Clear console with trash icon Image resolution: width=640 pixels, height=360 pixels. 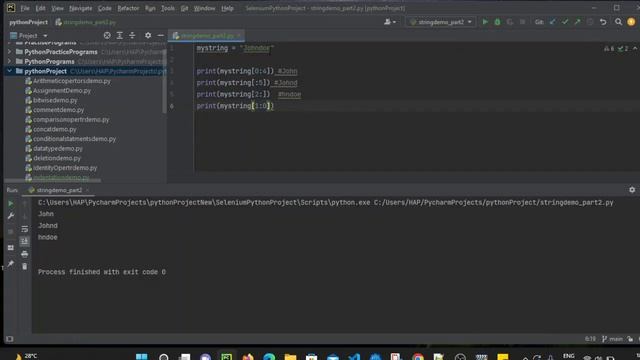pyautogui.click(x=24, y=267)
